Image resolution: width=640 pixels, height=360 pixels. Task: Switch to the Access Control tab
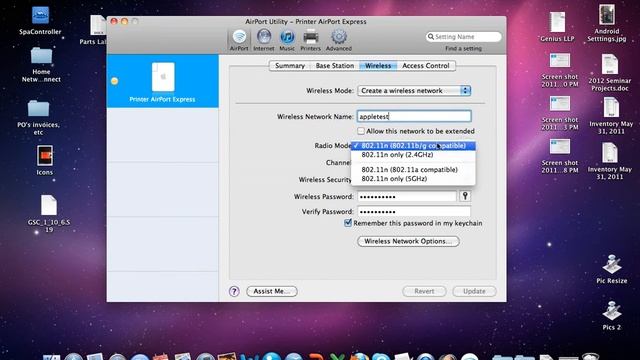click(426, 66)
